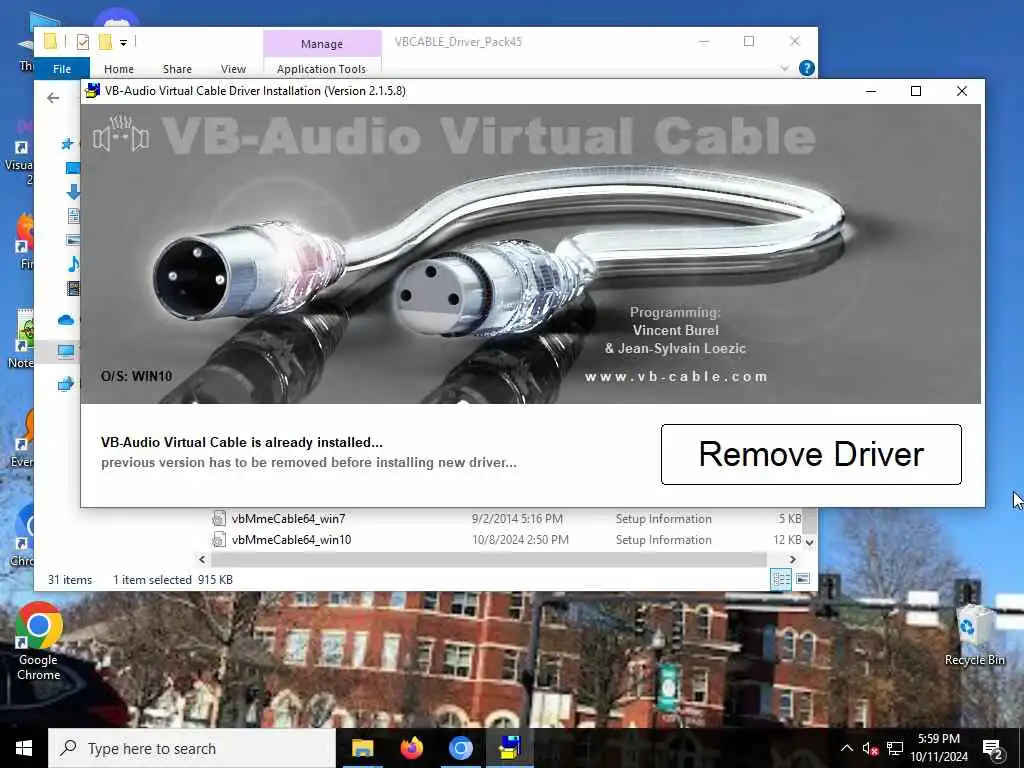Open the Application Tools tab

(x=321, y=69)
